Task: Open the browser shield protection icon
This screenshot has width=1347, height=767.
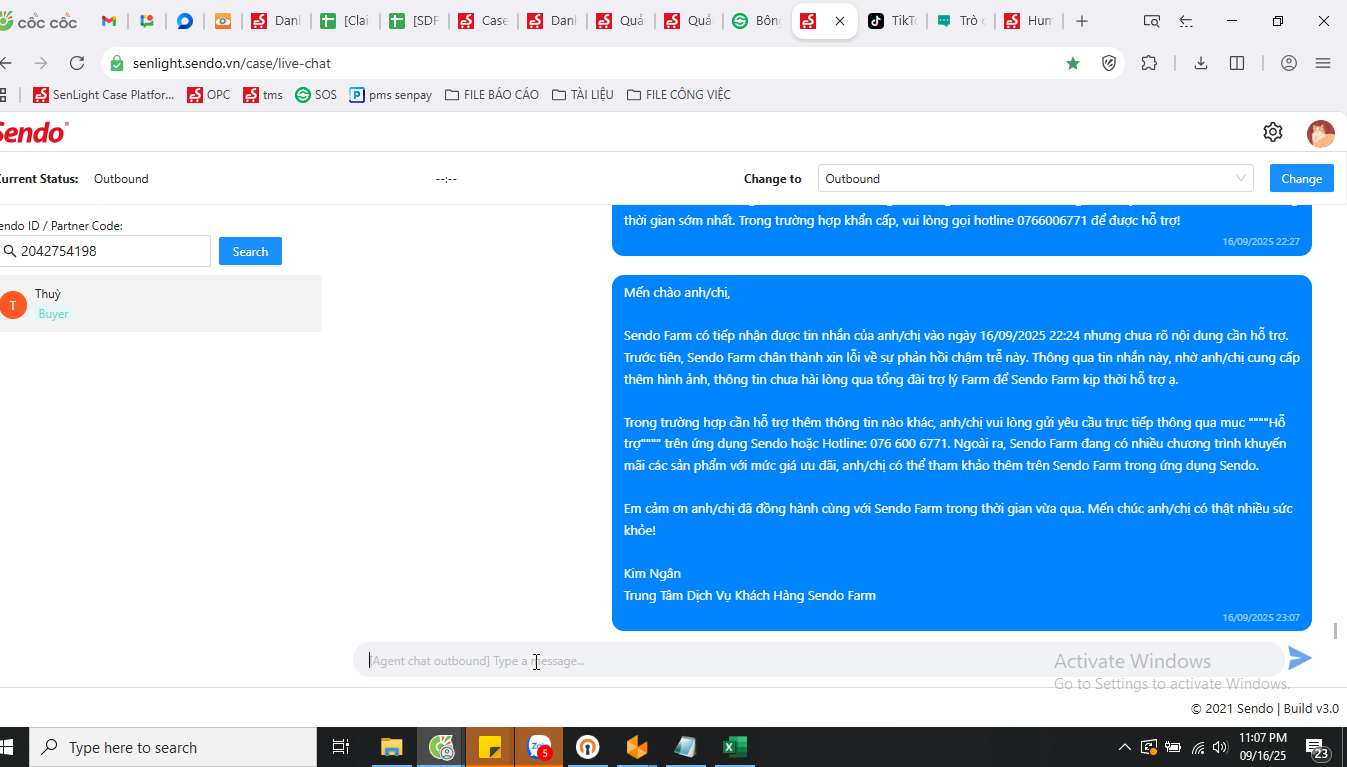Action: [1109, 63]
